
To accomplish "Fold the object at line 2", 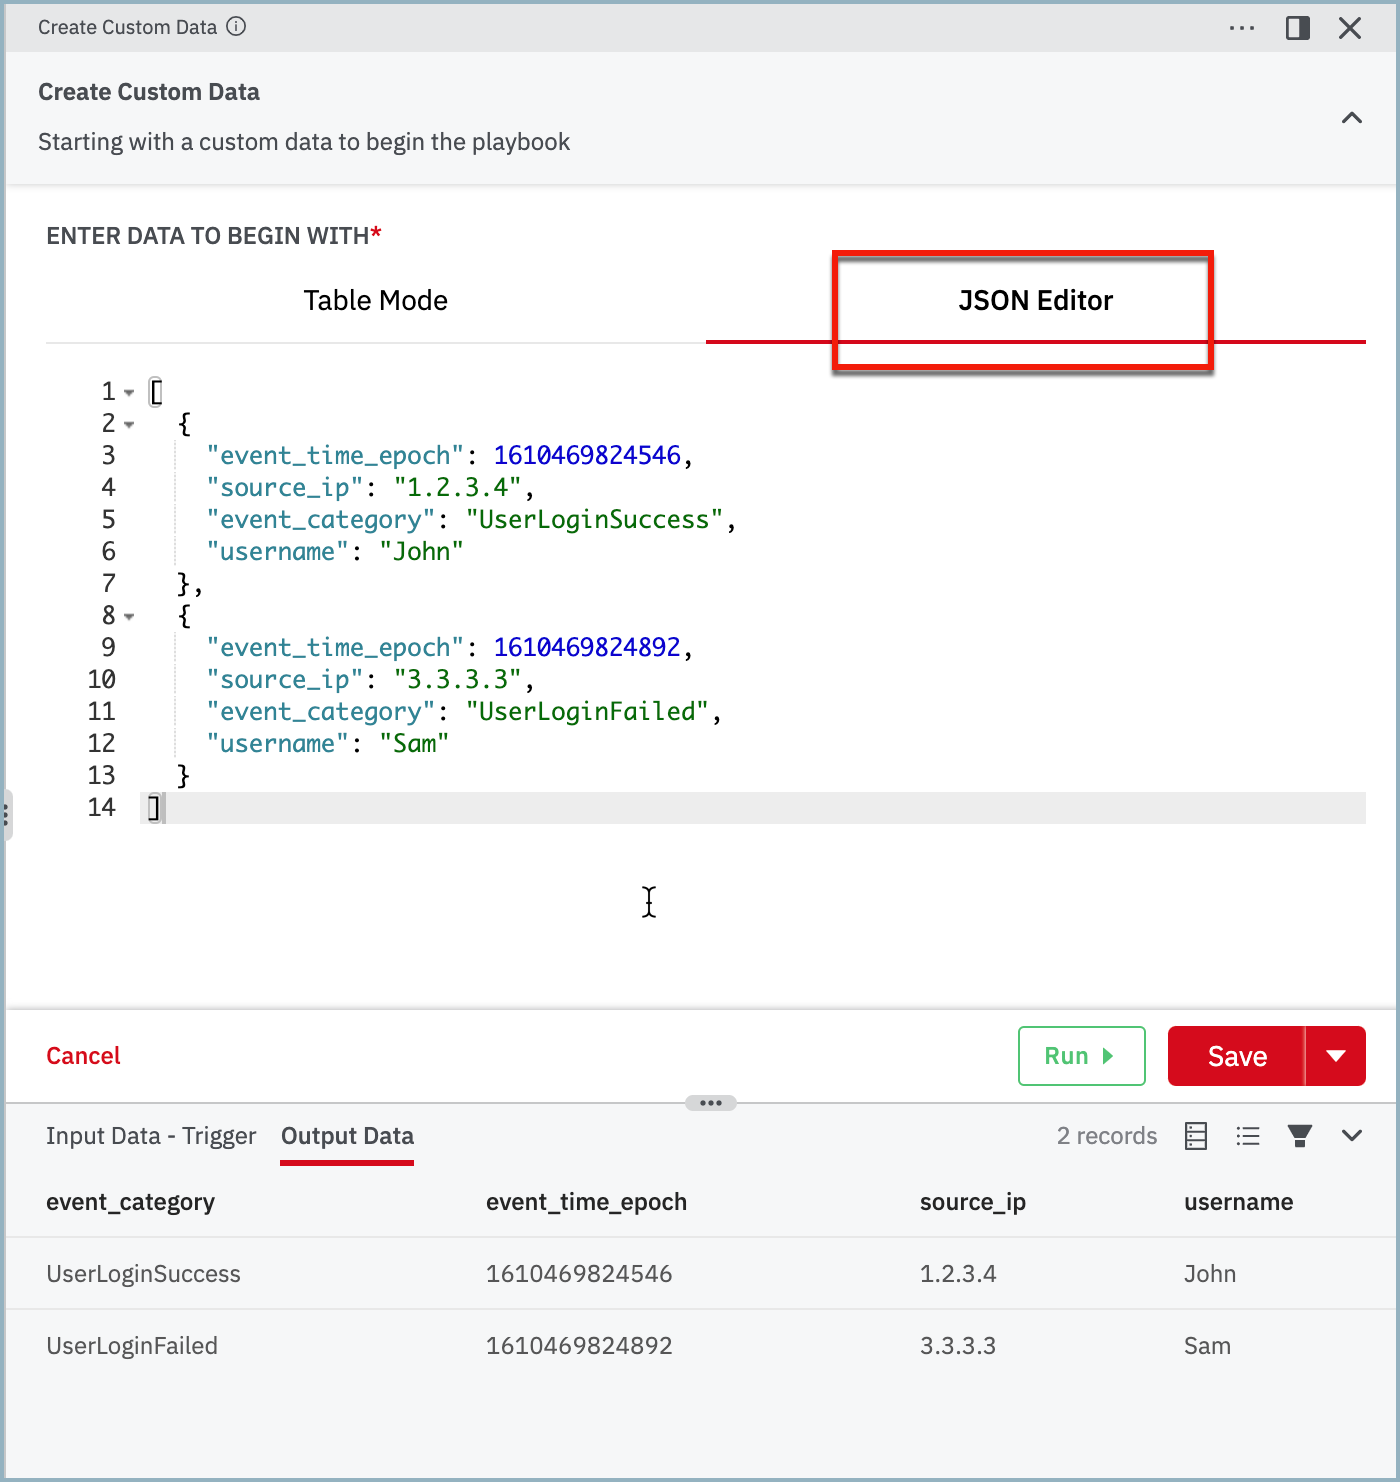I will (x=129, y=424).
